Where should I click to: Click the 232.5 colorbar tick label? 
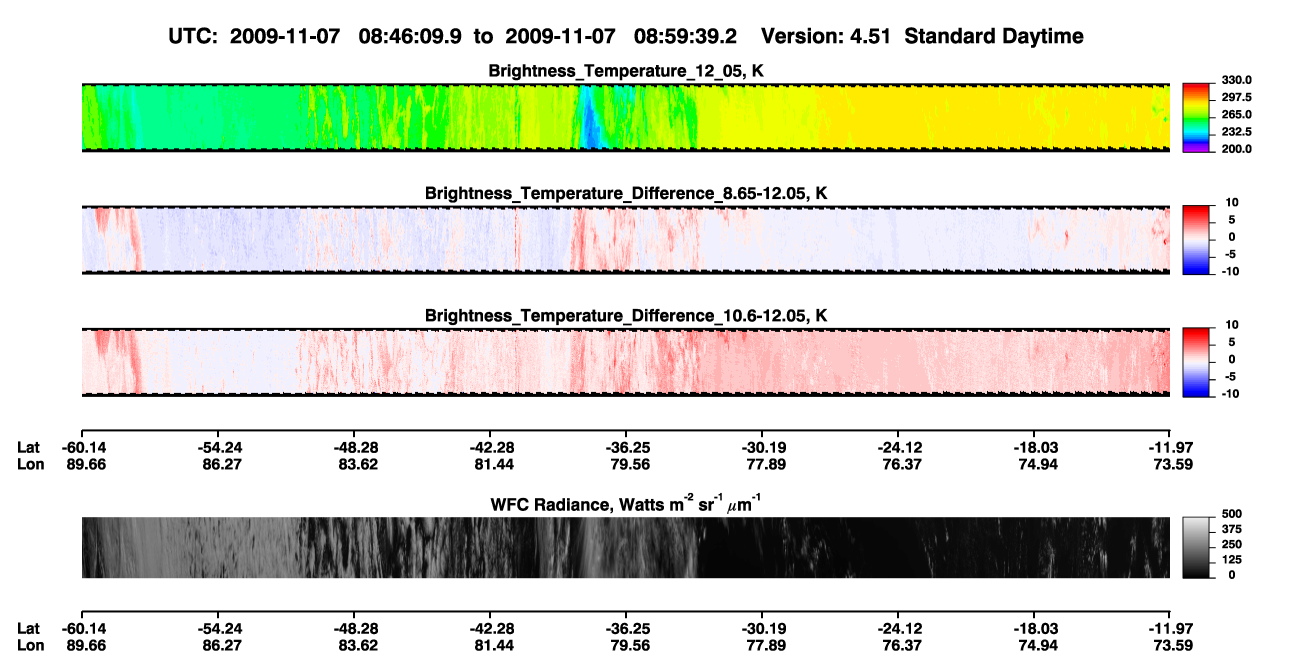click(x=1237, y=131)
